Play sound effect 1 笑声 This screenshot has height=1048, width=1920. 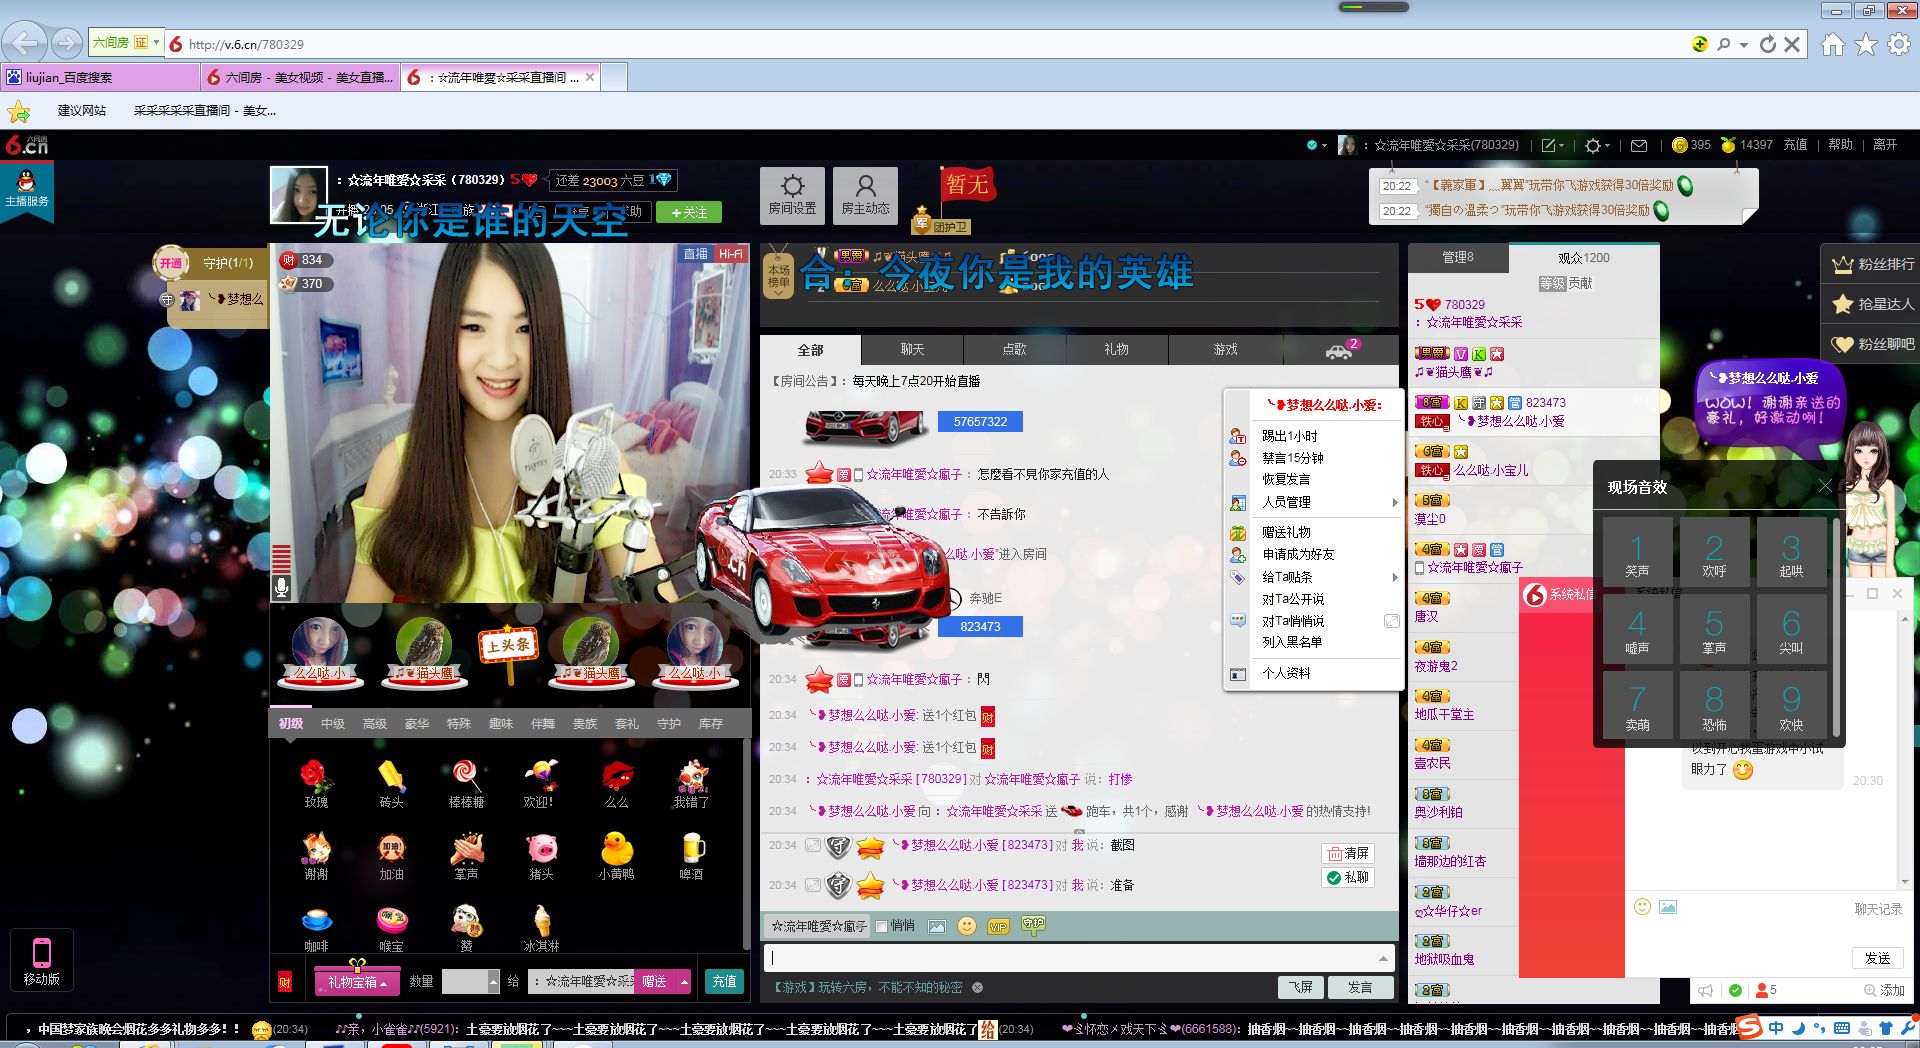tap(1637, 553)
